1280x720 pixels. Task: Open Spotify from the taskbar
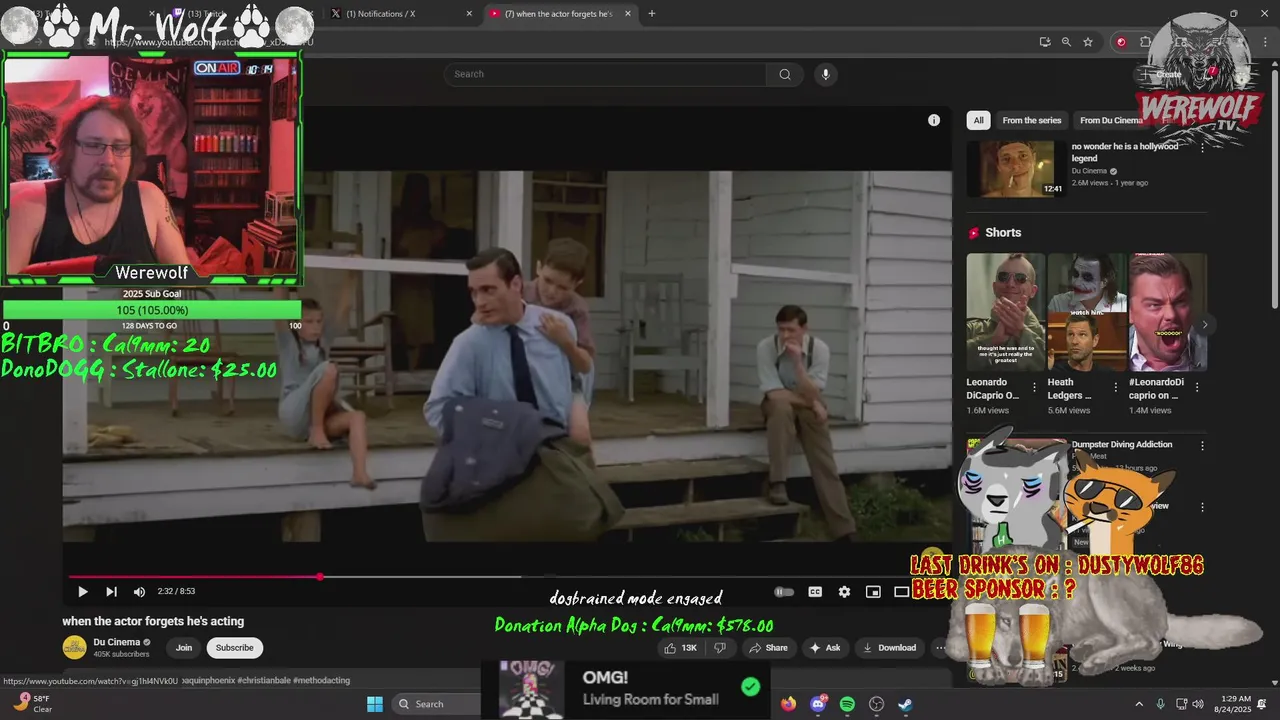click(847, 704)
